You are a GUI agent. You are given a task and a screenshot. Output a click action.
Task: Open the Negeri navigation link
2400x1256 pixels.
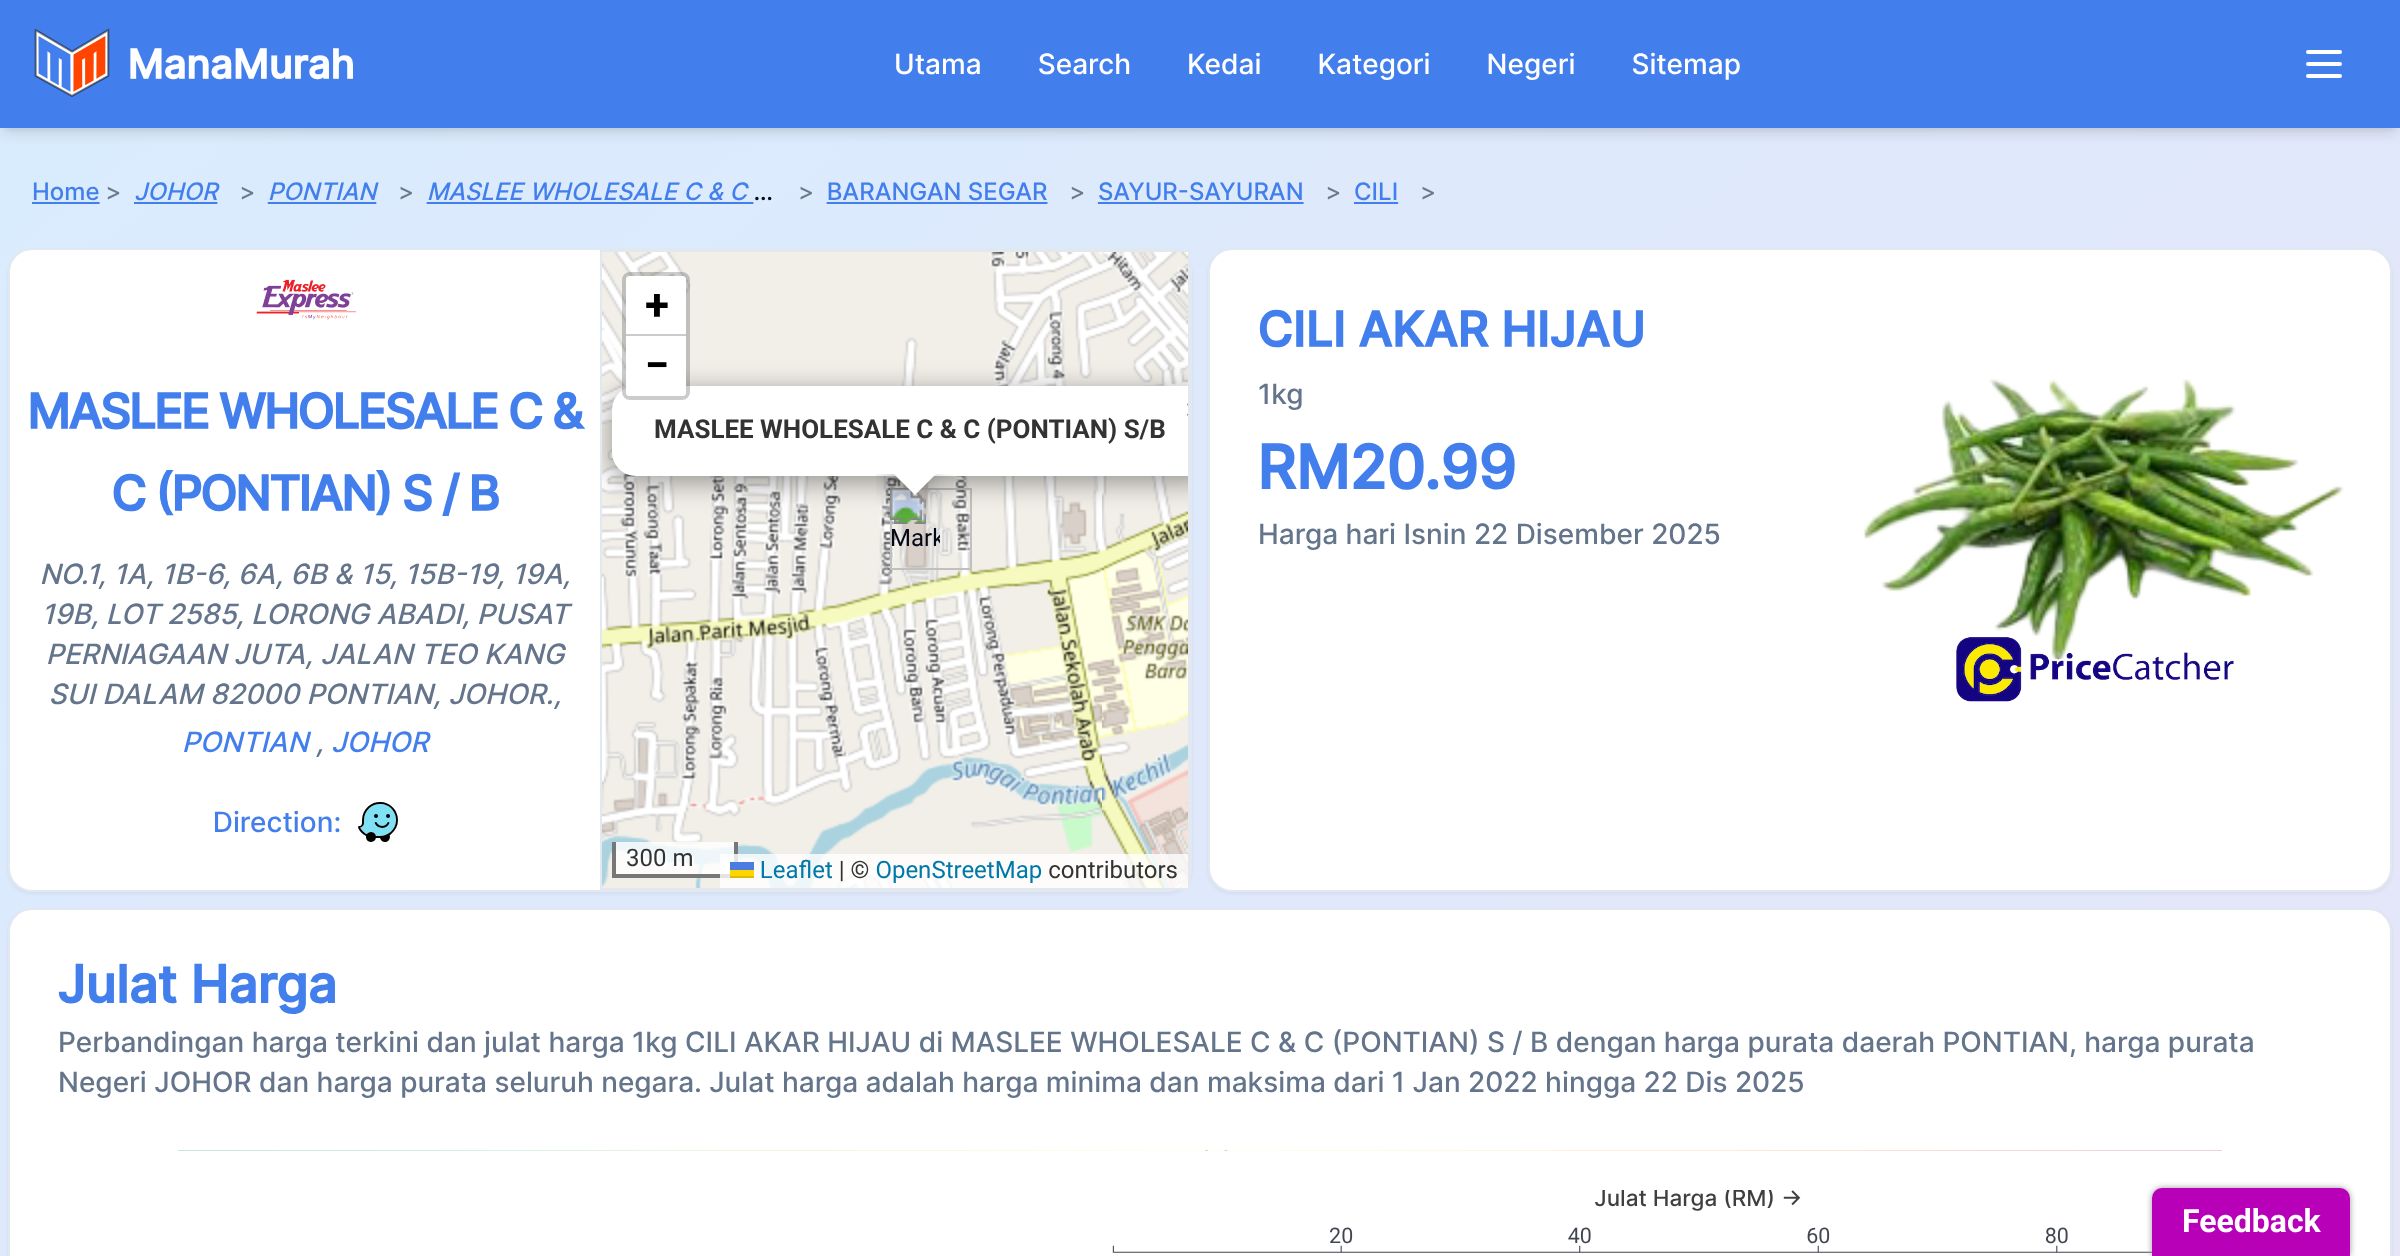pos(1530,64)
